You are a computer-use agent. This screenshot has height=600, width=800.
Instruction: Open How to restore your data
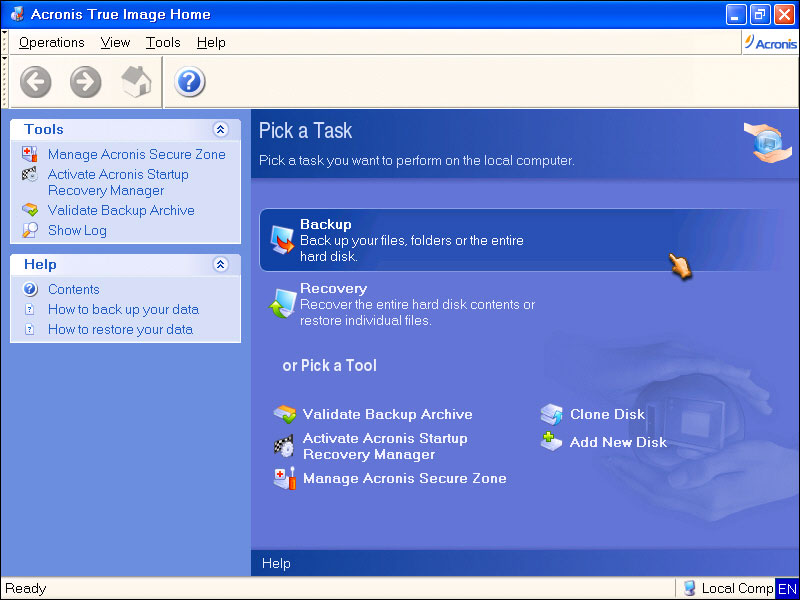click(x=120, y=329)
